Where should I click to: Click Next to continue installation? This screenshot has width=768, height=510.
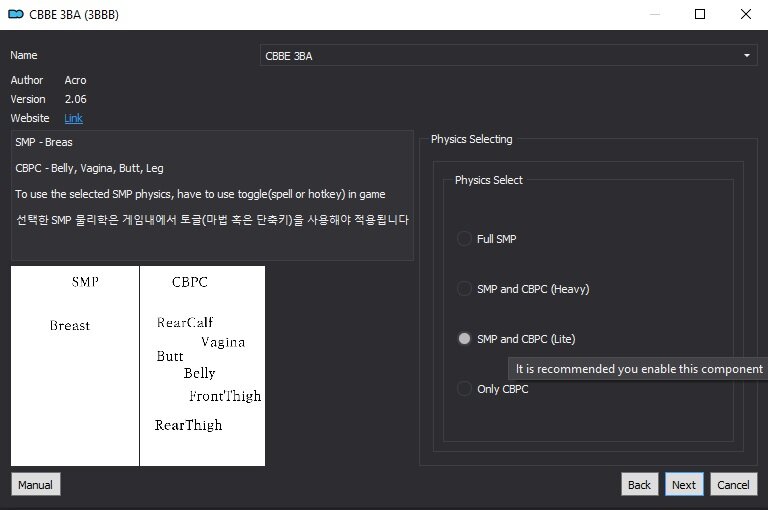[x=684, y=485]
